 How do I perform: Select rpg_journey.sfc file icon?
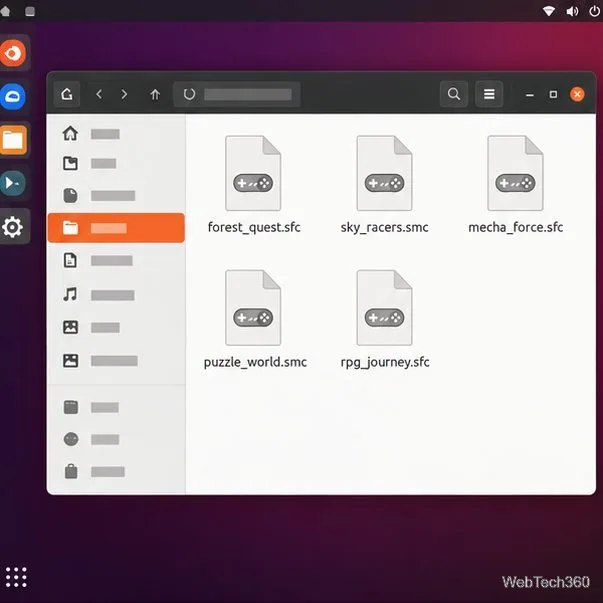click(384, 308)
